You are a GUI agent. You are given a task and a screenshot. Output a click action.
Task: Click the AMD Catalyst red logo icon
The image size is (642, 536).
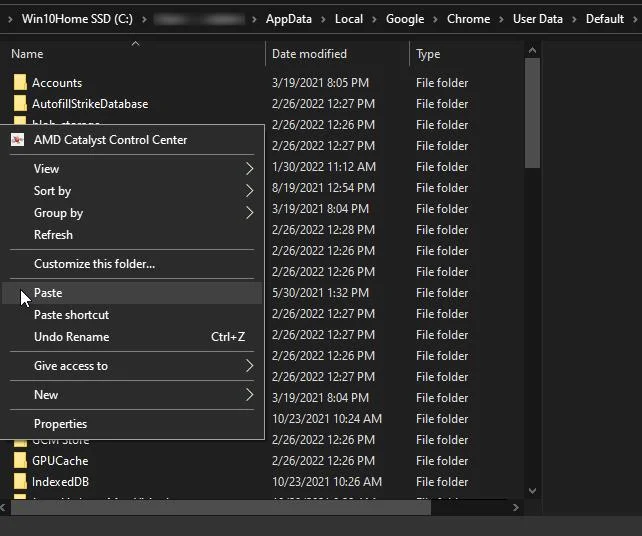(17, 140)
